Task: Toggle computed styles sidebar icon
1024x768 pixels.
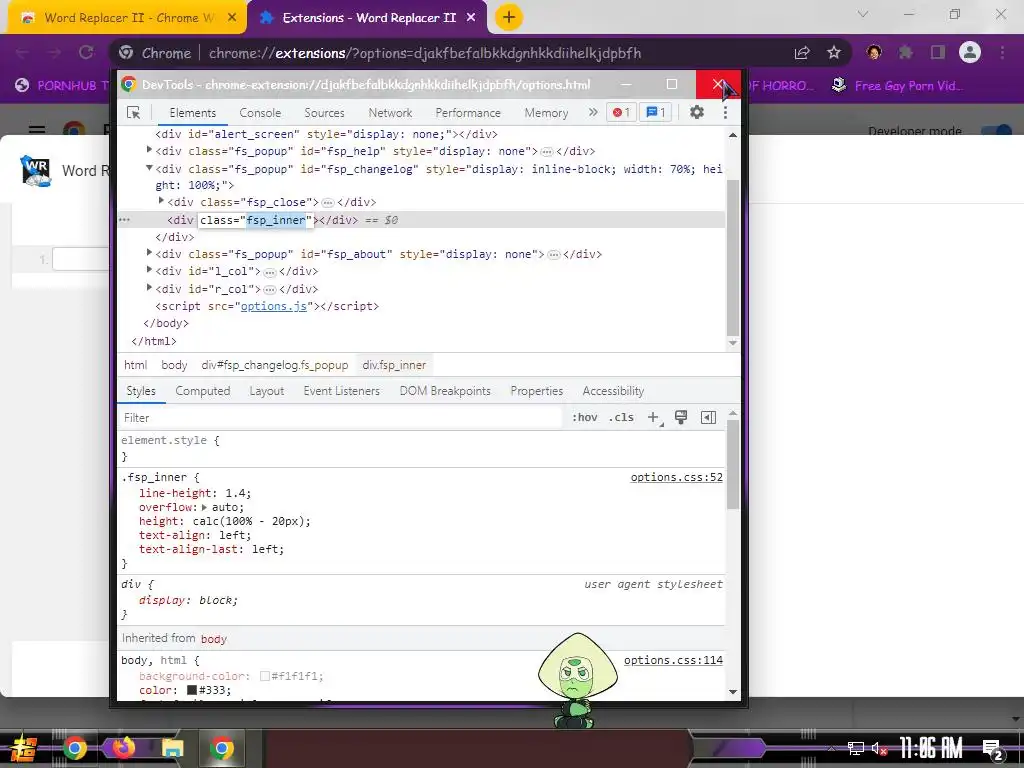Action: tap(709, 417)
